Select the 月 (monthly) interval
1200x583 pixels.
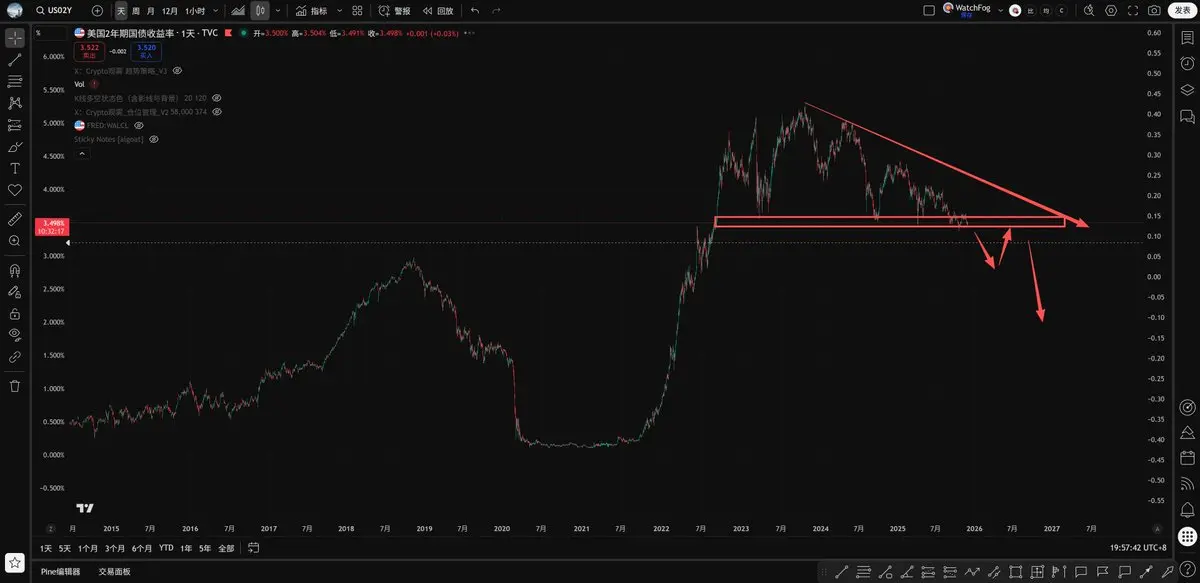[x=150, y=10]
